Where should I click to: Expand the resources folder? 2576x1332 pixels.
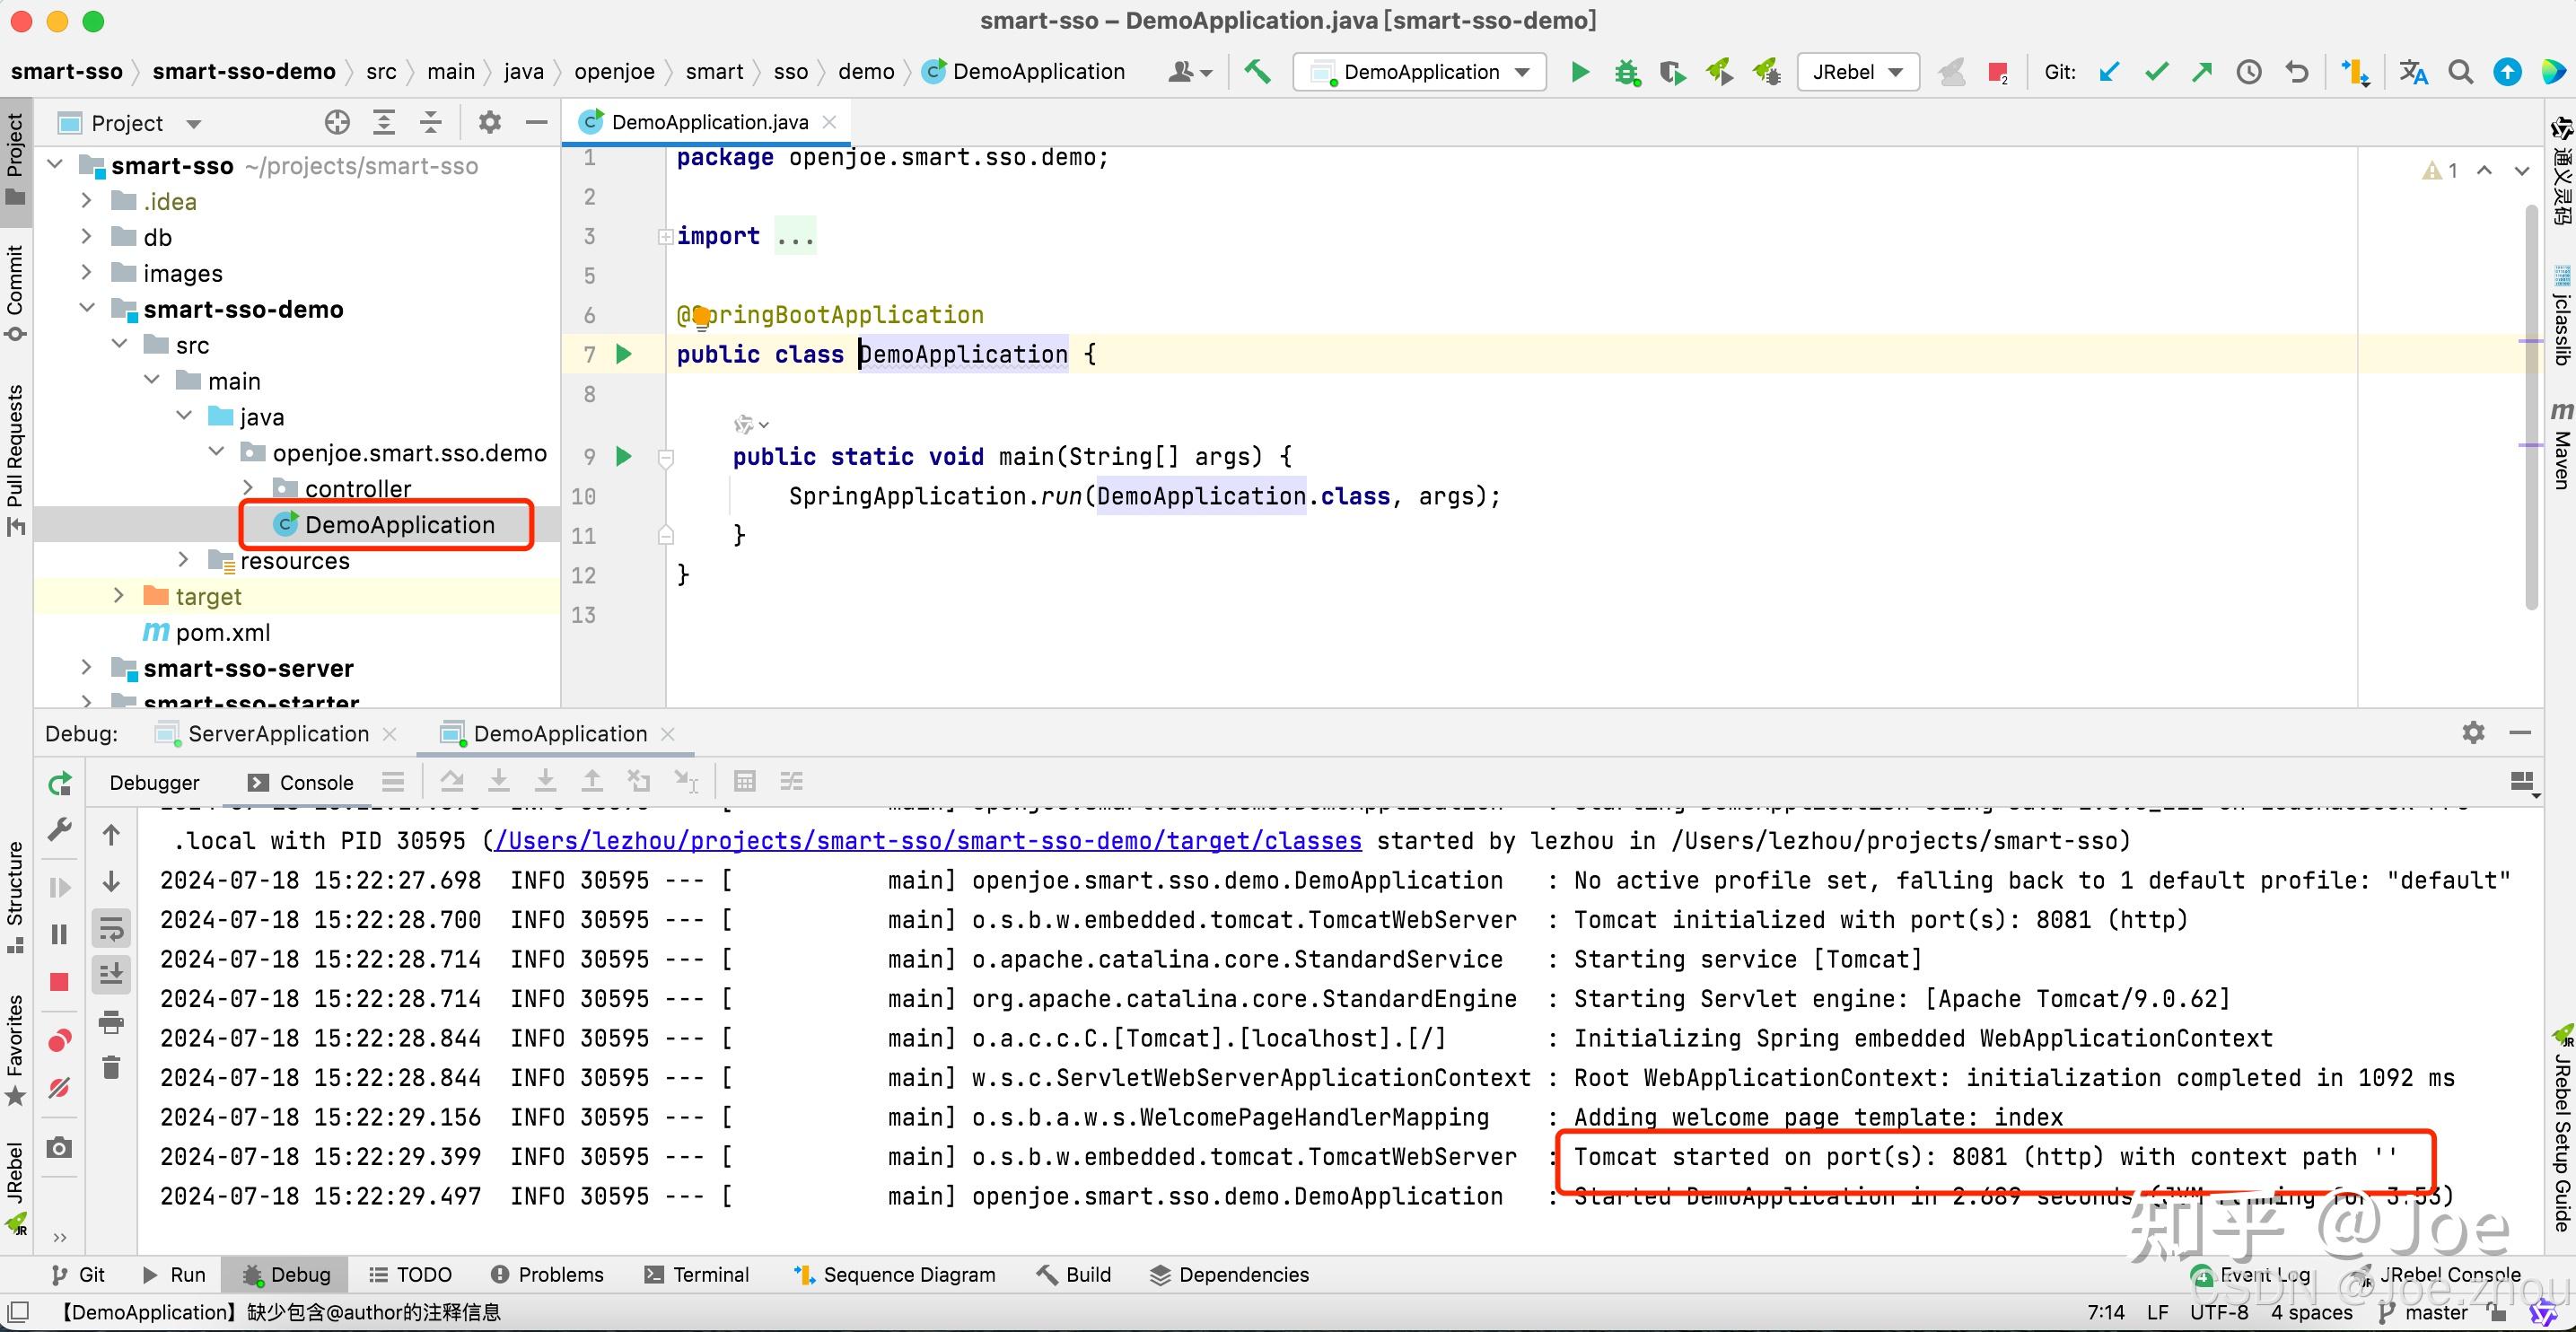tap(183, 560)
